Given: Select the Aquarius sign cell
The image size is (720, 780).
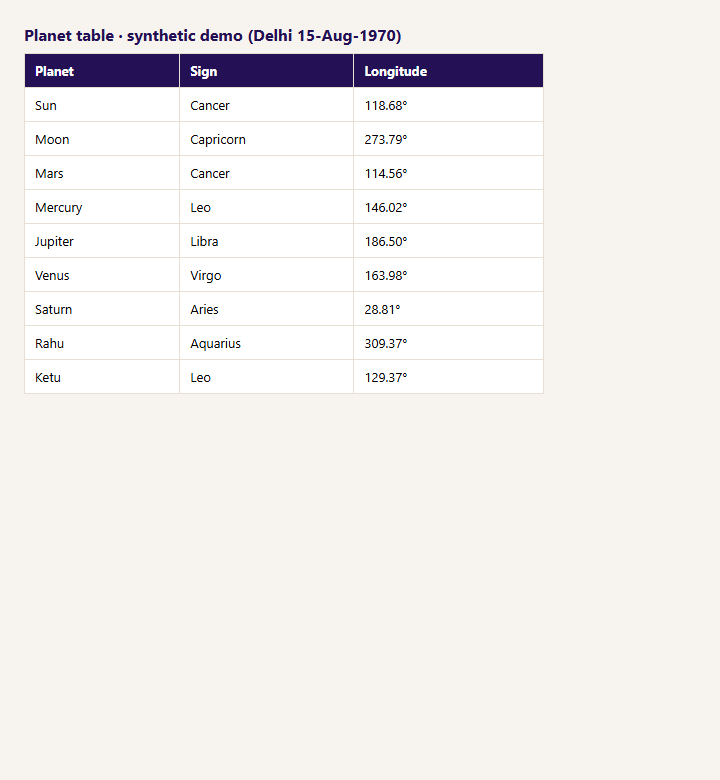Looking at the screenshot, I should click(x=266, y=343).
